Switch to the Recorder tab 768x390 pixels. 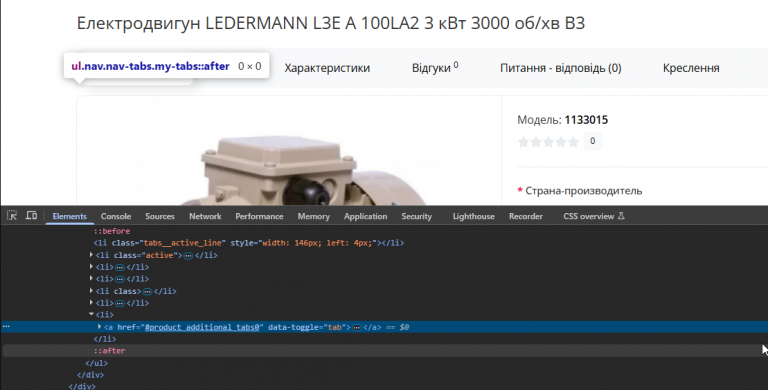(526, 216)
